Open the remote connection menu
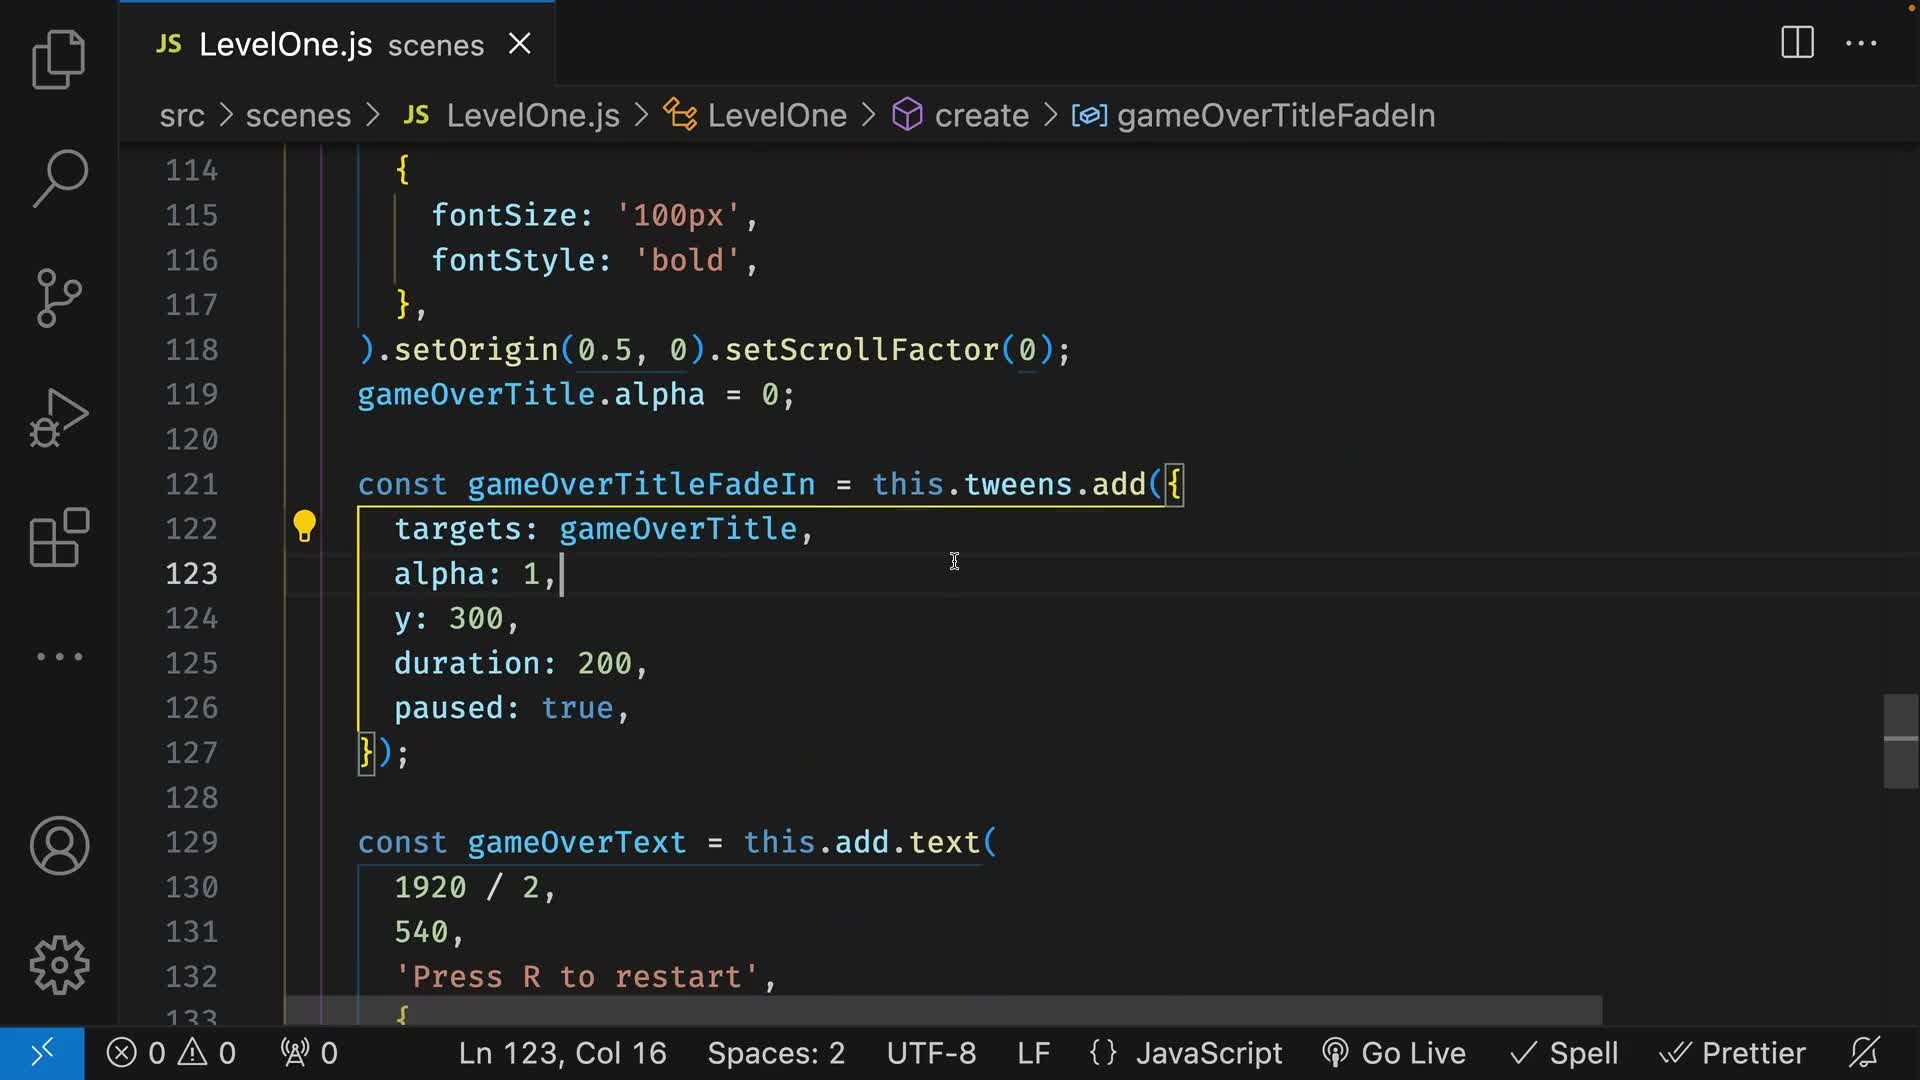The image size is (1920, 1080). point(41,1053)
